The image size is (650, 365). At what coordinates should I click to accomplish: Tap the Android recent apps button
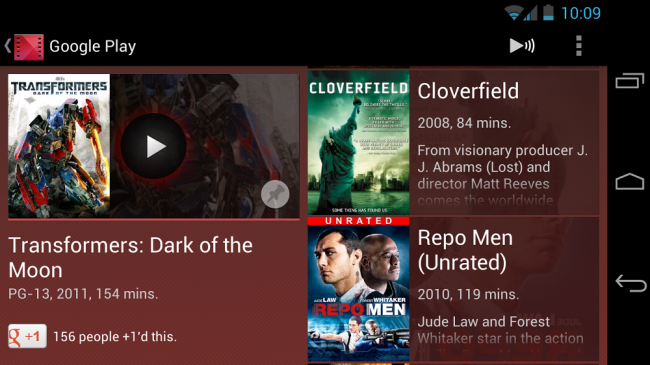click(x=630, y=80)
